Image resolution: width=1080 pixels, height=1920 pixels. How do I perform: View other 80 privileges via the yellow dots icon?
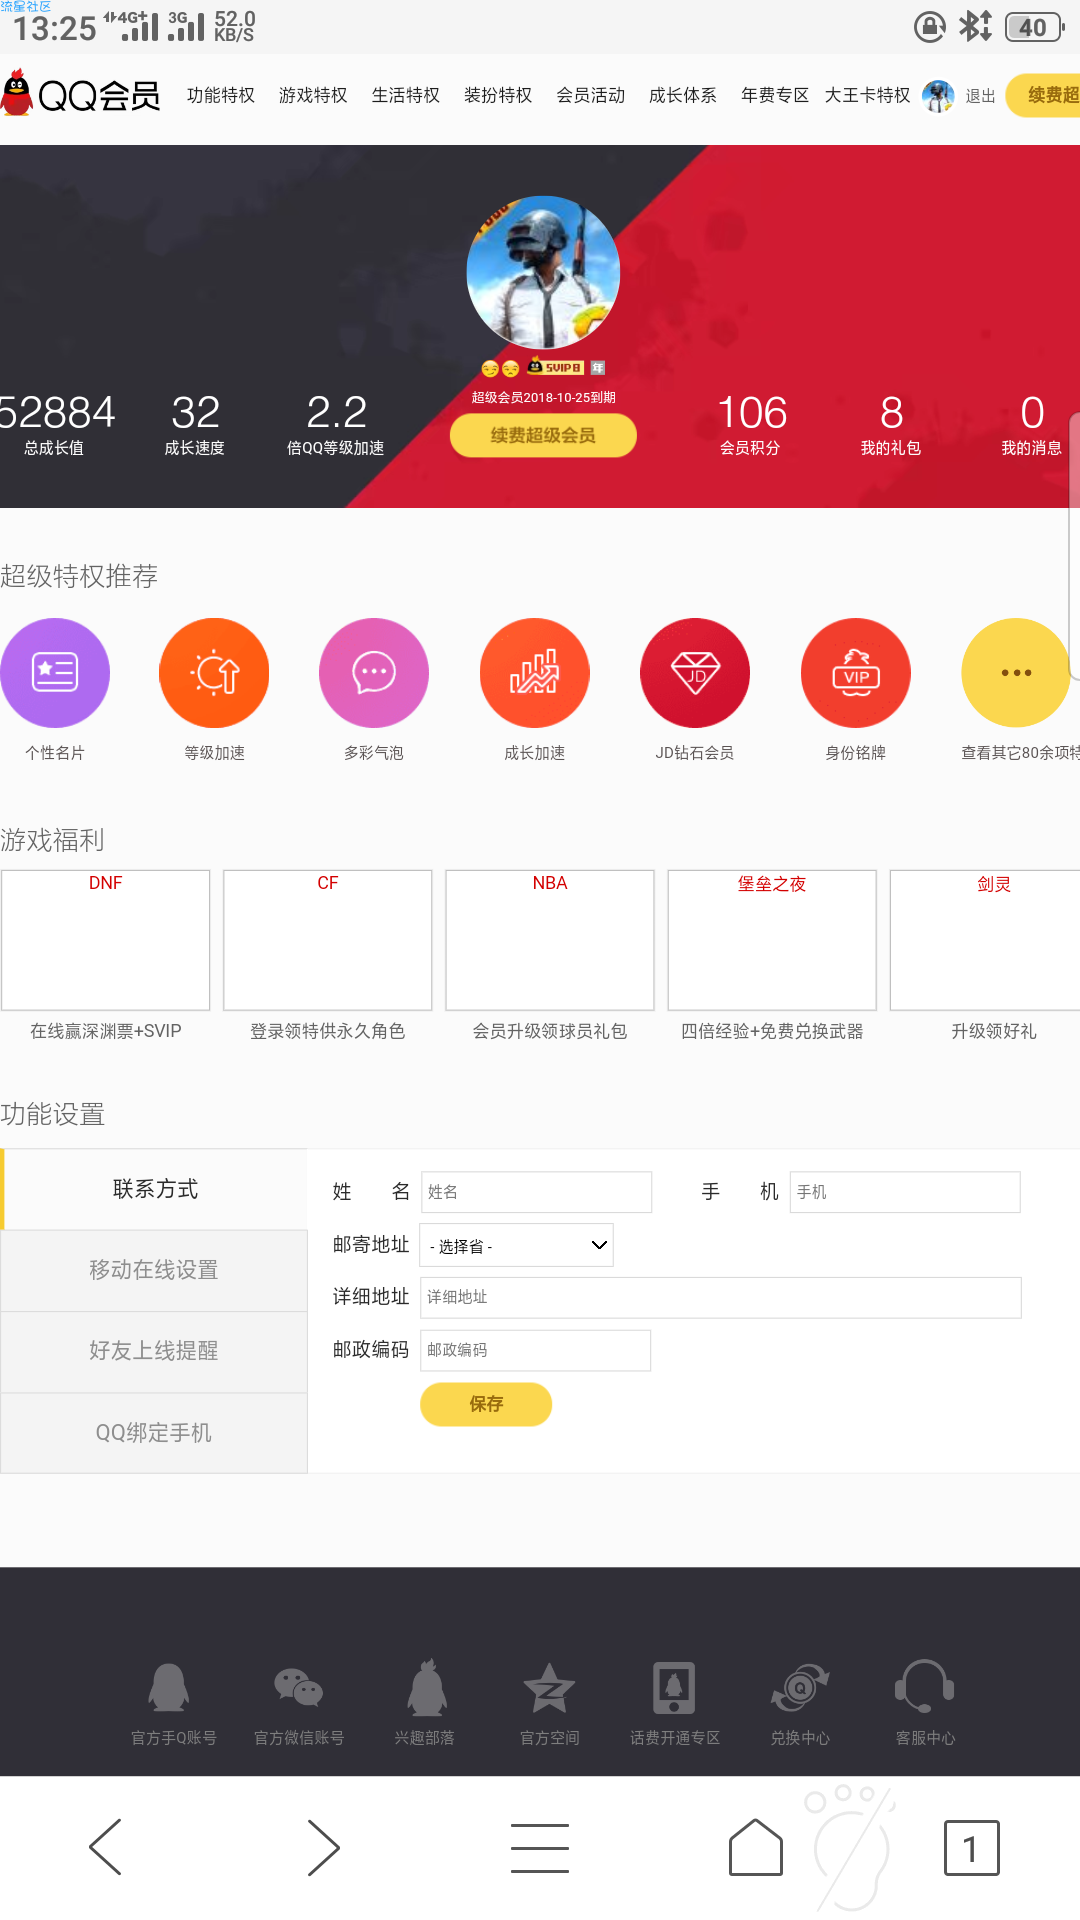[x=1016, y=673]
